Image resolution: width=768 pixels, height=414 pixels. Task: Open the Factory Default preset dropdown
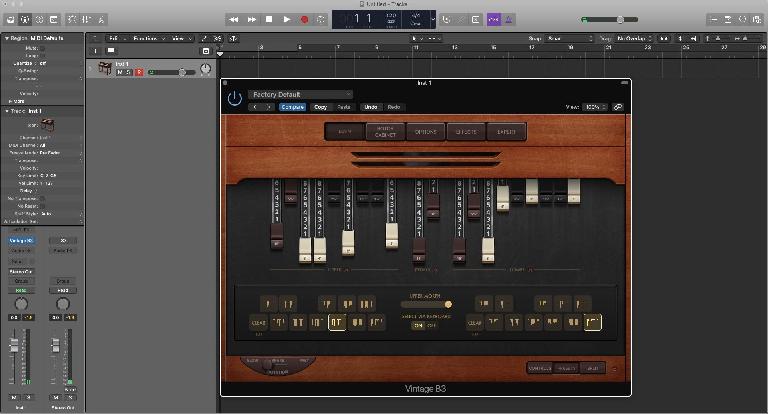300,95
